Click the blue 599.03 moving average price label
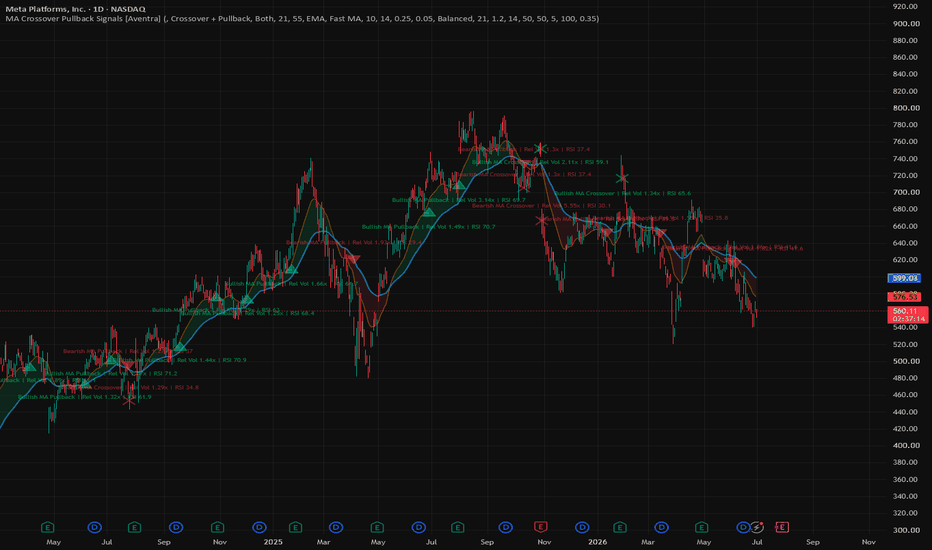932x550 pixels. pyautogui.click(x=903, y=278)
